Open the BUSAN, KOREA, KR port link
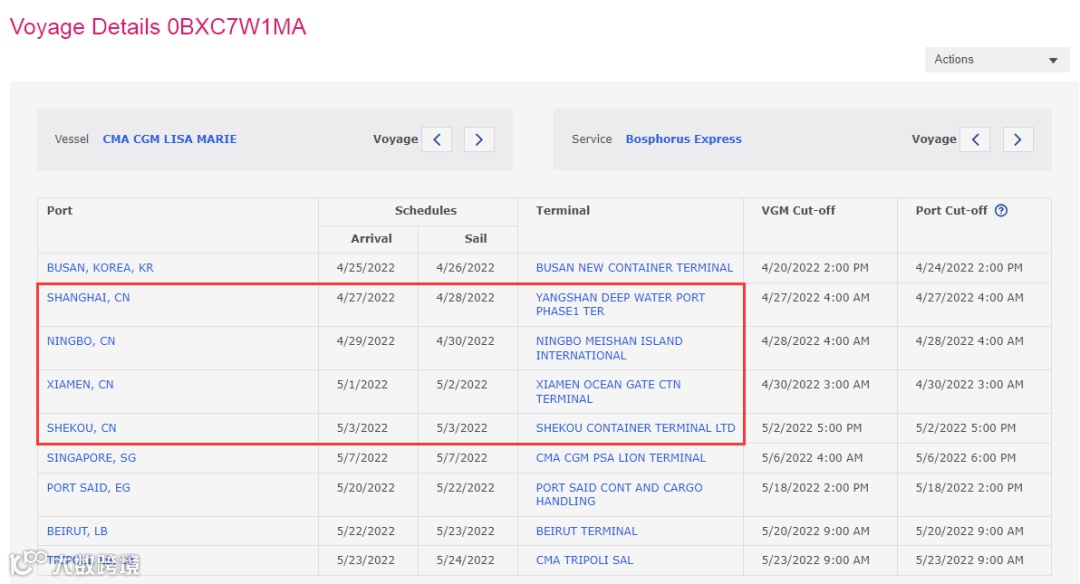 click(100, 268)
